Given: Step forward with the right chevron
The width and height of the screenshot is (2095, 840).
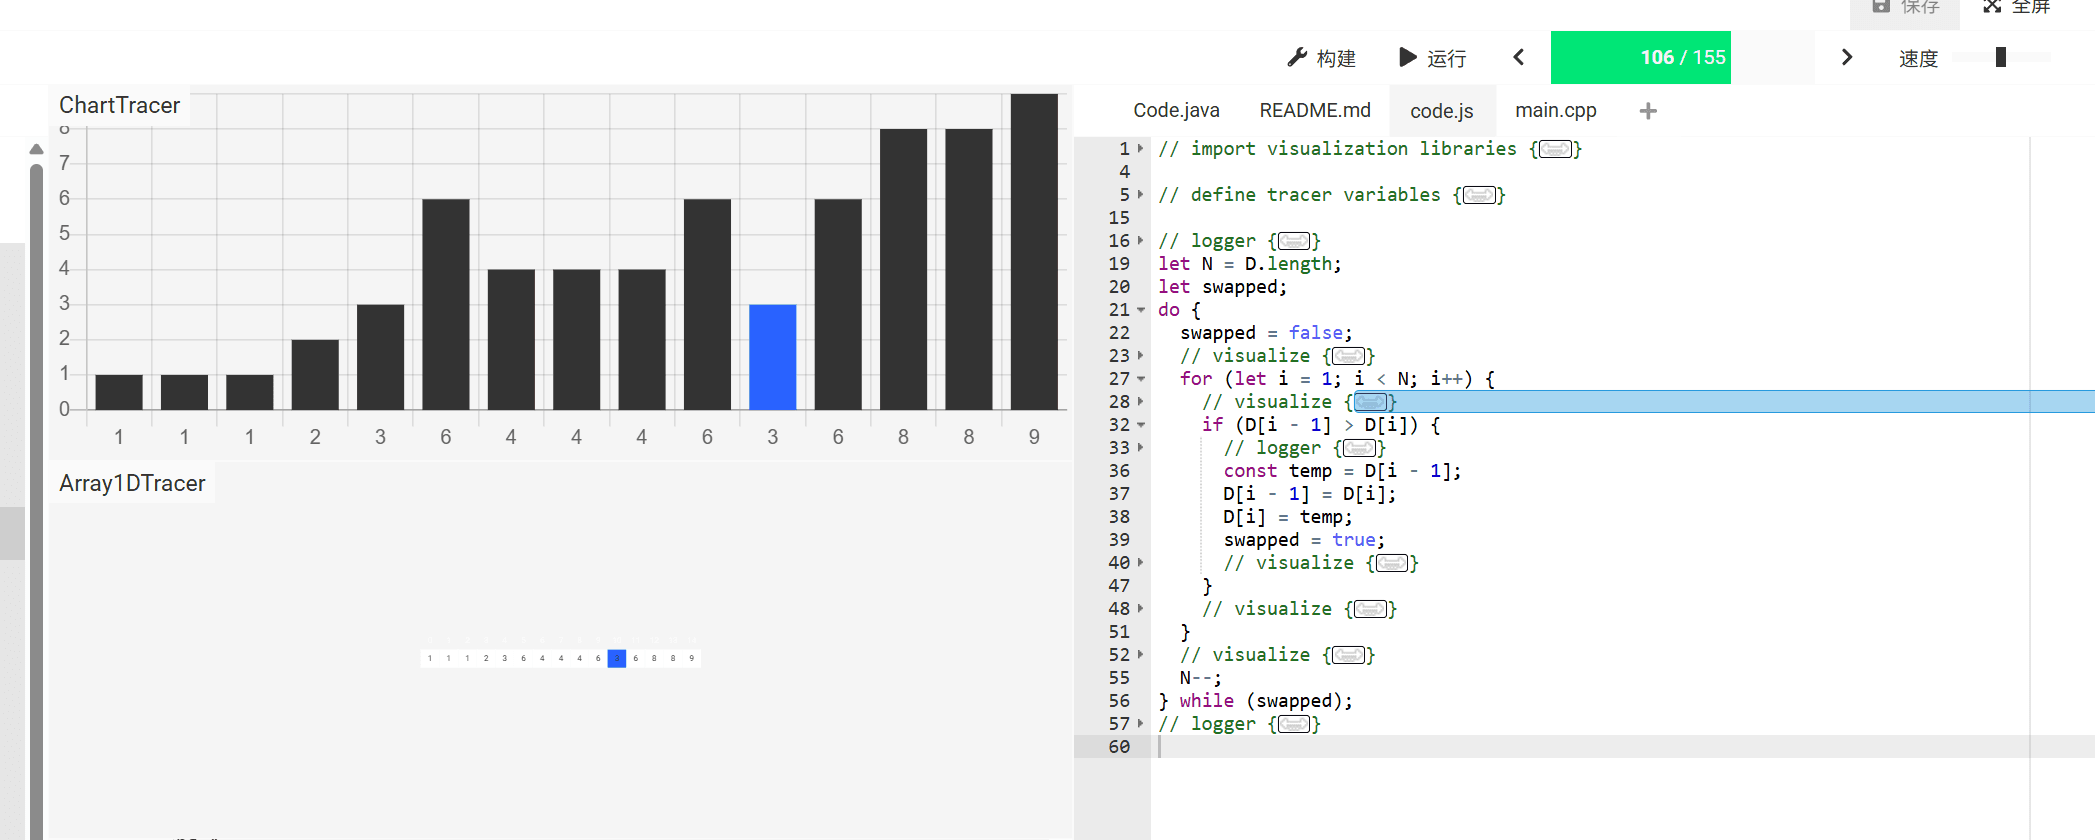Looking at the screenshot, I should pyautogui.click(x=1846, y=58).
